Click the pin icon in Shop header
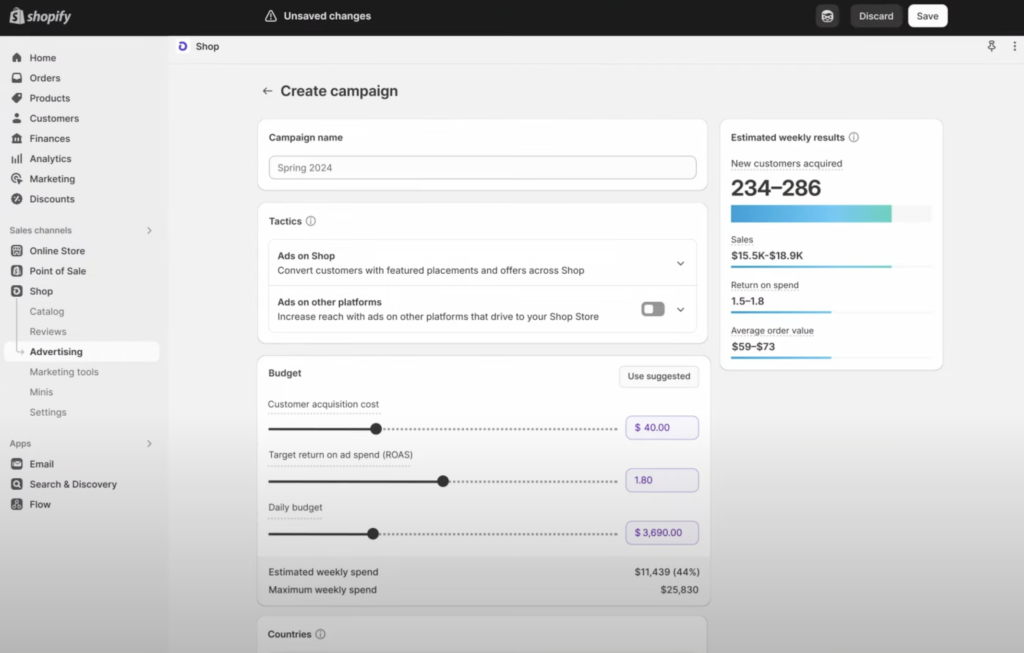 click(991, 46)
